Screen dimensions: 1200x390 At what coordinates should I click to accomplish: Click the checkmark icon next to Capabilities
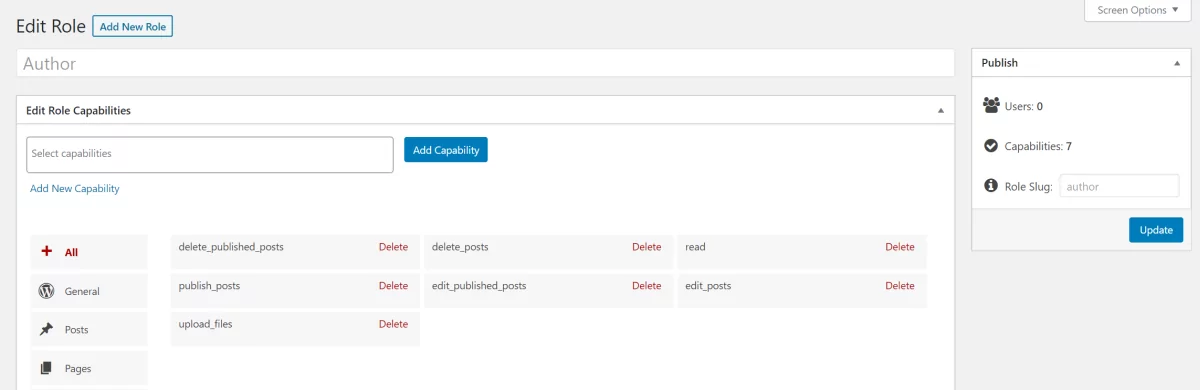click(991, 145)
